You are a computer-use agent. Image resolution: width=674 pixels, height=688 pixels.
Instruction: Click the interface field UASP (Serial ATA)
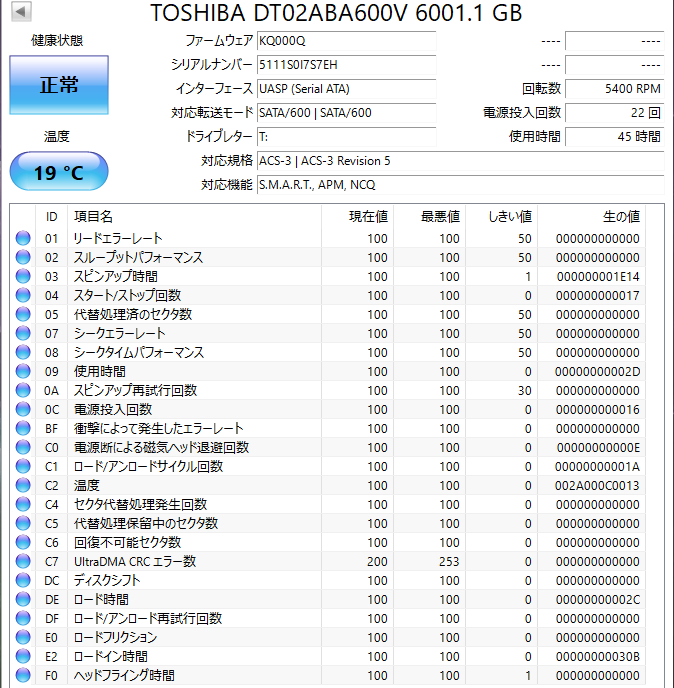tap(346, 89)
